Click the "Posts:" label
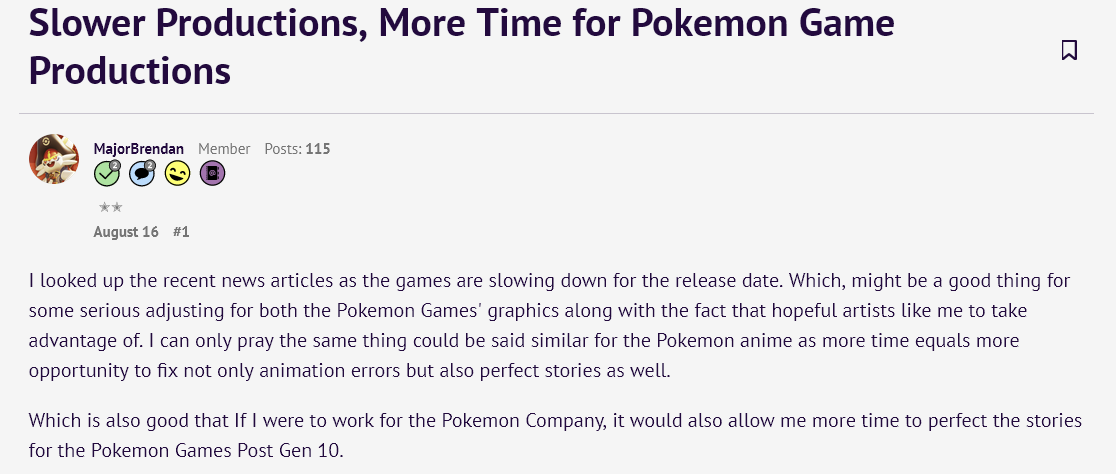The image size is (1116, 474). coord(283,149)
